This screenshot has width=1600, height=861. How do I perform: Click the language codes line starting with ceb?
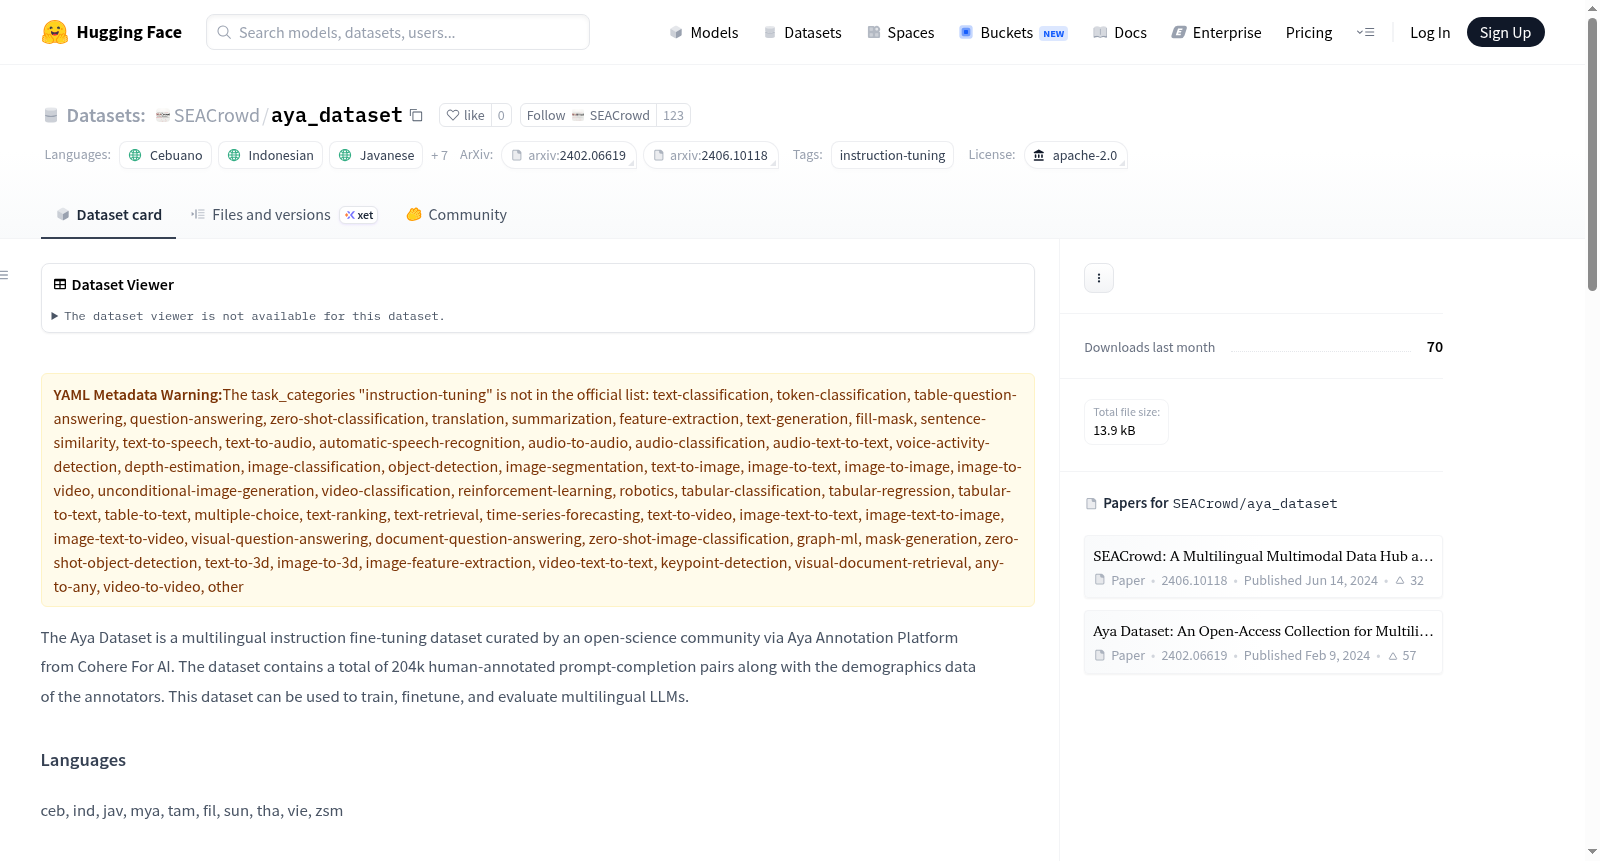click(192, 811)
